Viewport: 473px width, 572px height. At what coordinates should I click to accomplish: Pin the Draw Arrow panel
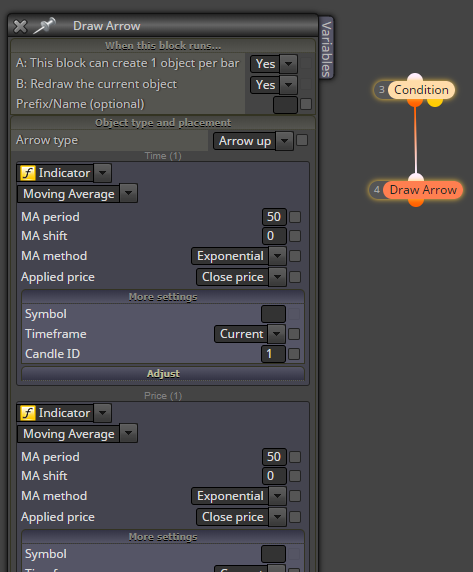[x=44, y=26]
